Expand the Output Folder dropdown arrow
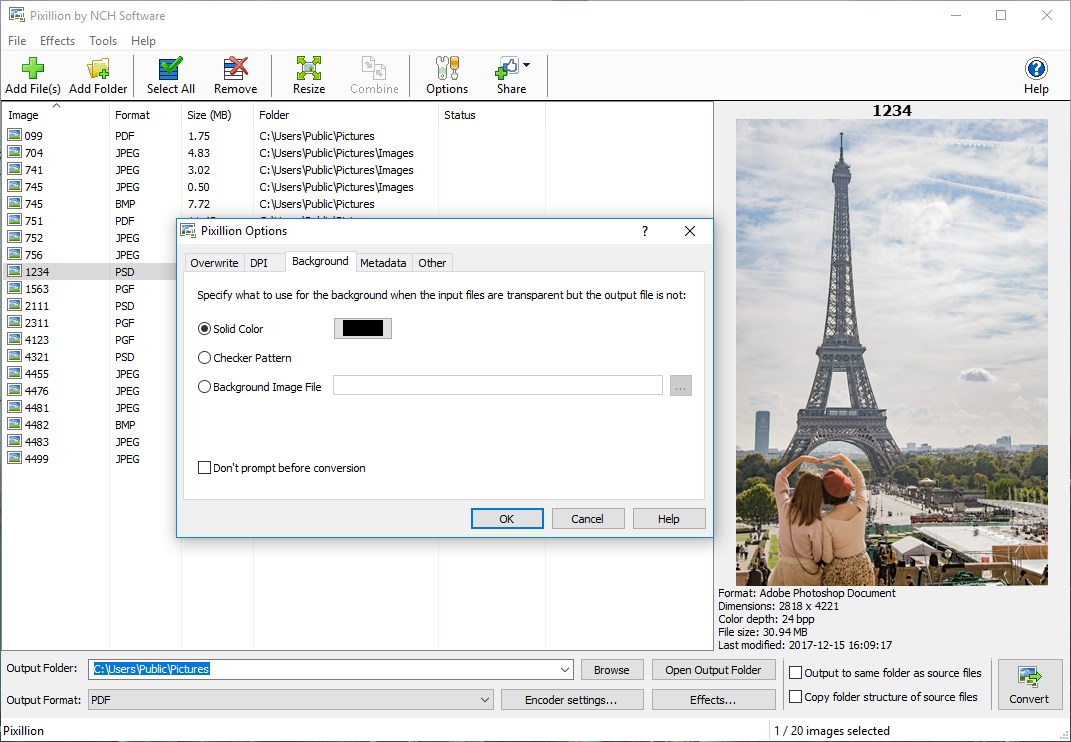Image resolution: width=1071 pixels, height=742 pixels. click(567, 669)
